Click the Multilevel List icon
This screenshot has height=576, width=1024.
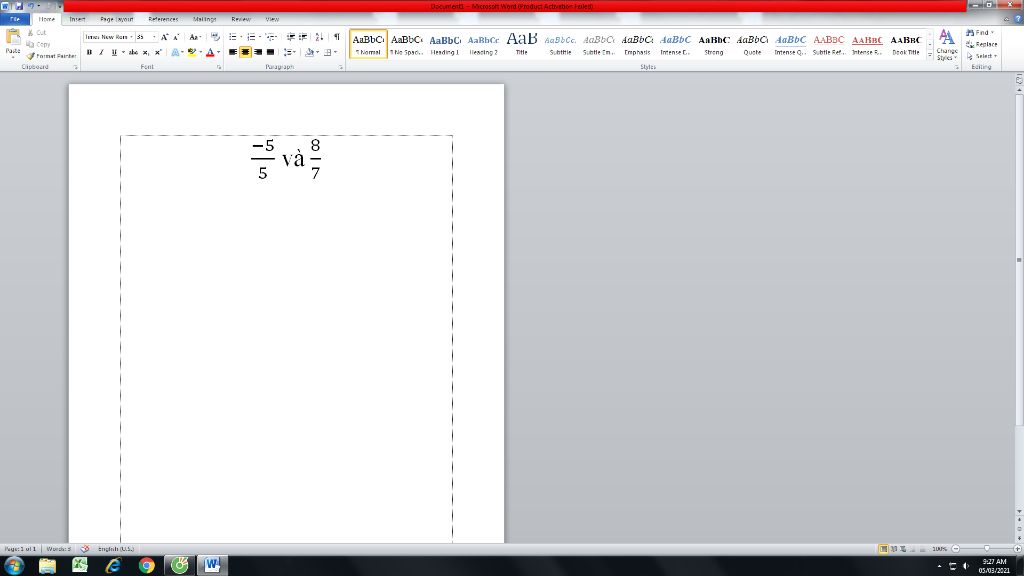(x=270, y=37)
